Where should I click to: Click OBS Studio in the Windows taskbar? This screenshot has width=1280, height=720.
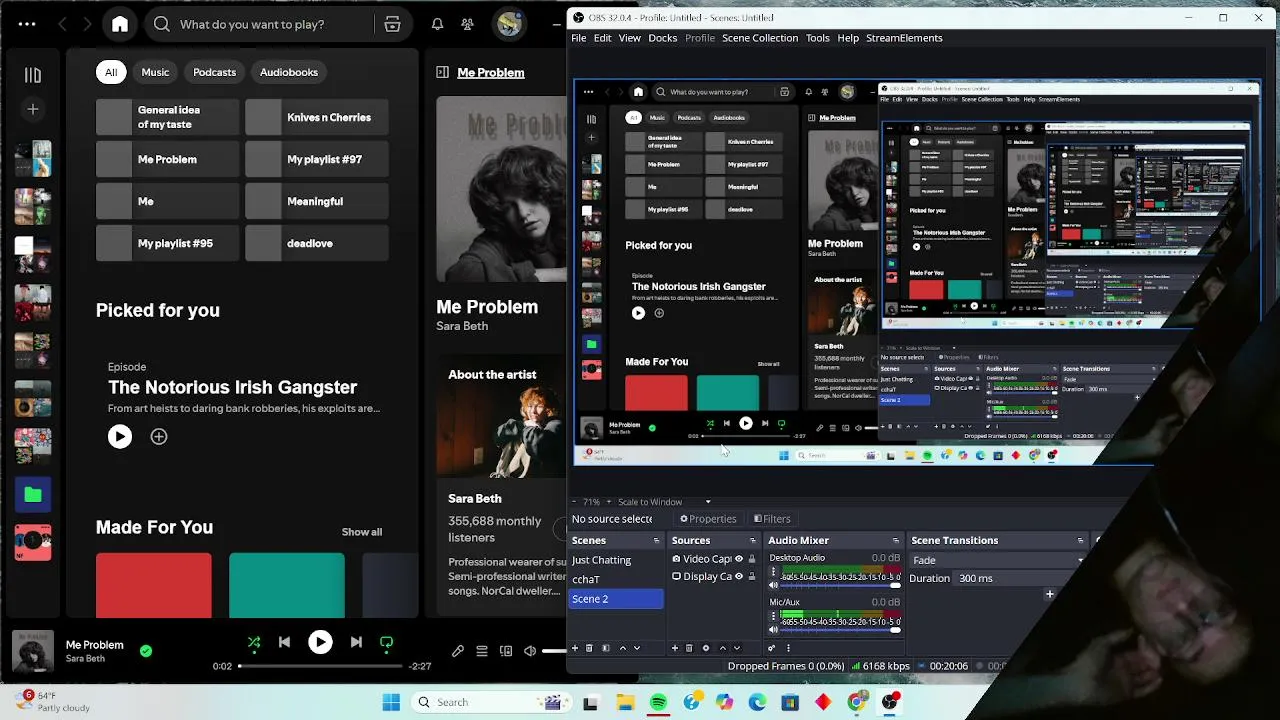(x=889, y=702)
